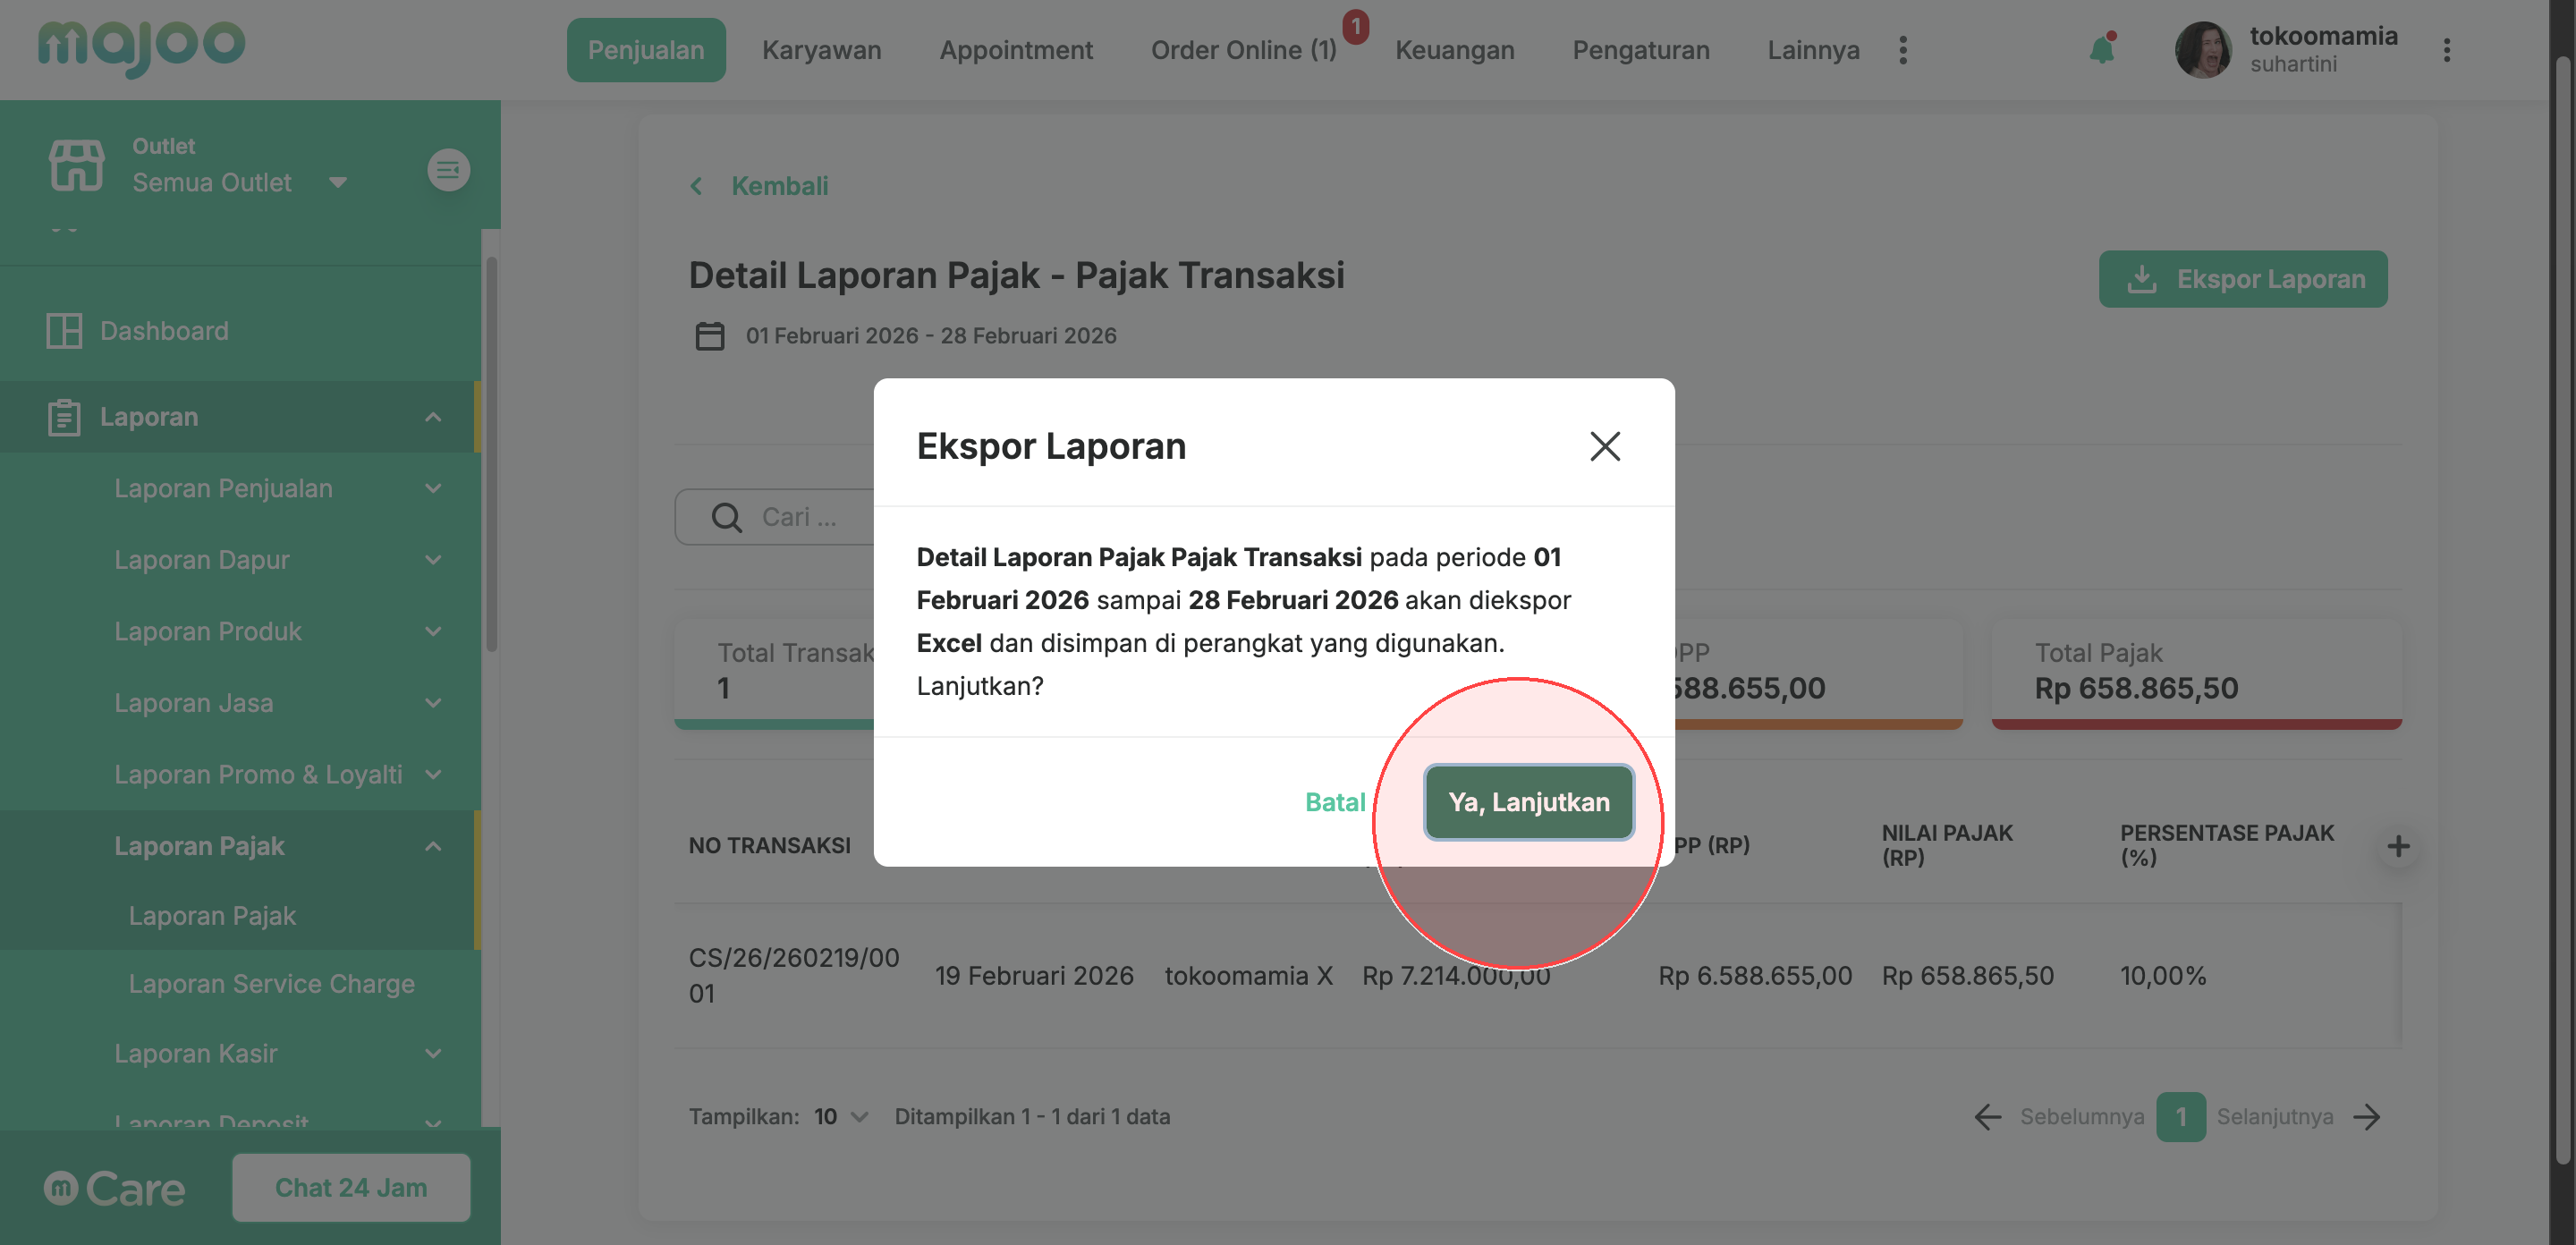Switch to Keuangan top menu
This screenshot has height=1245, width=2576.
pos(1454,50)
